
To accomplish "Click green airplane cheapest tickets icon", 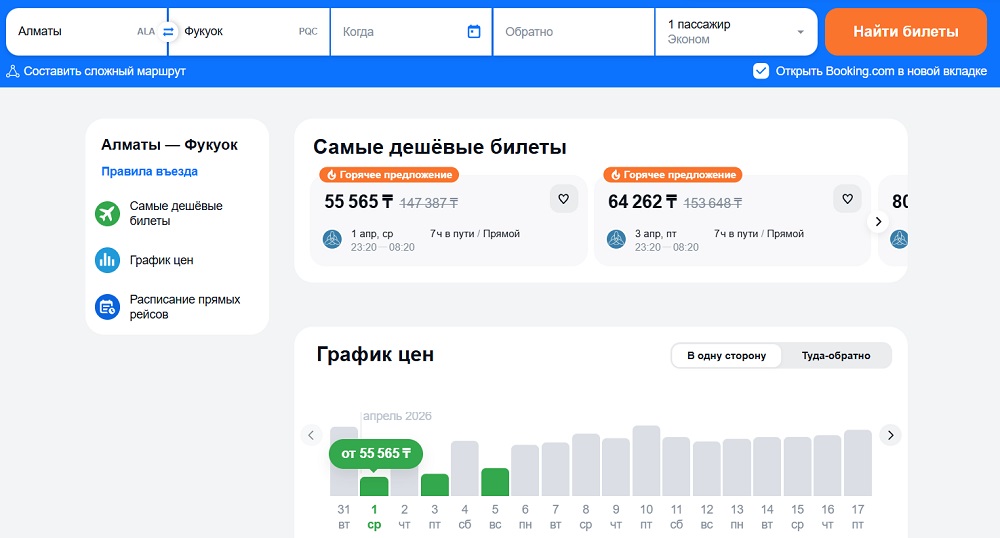I will [107, 214].
